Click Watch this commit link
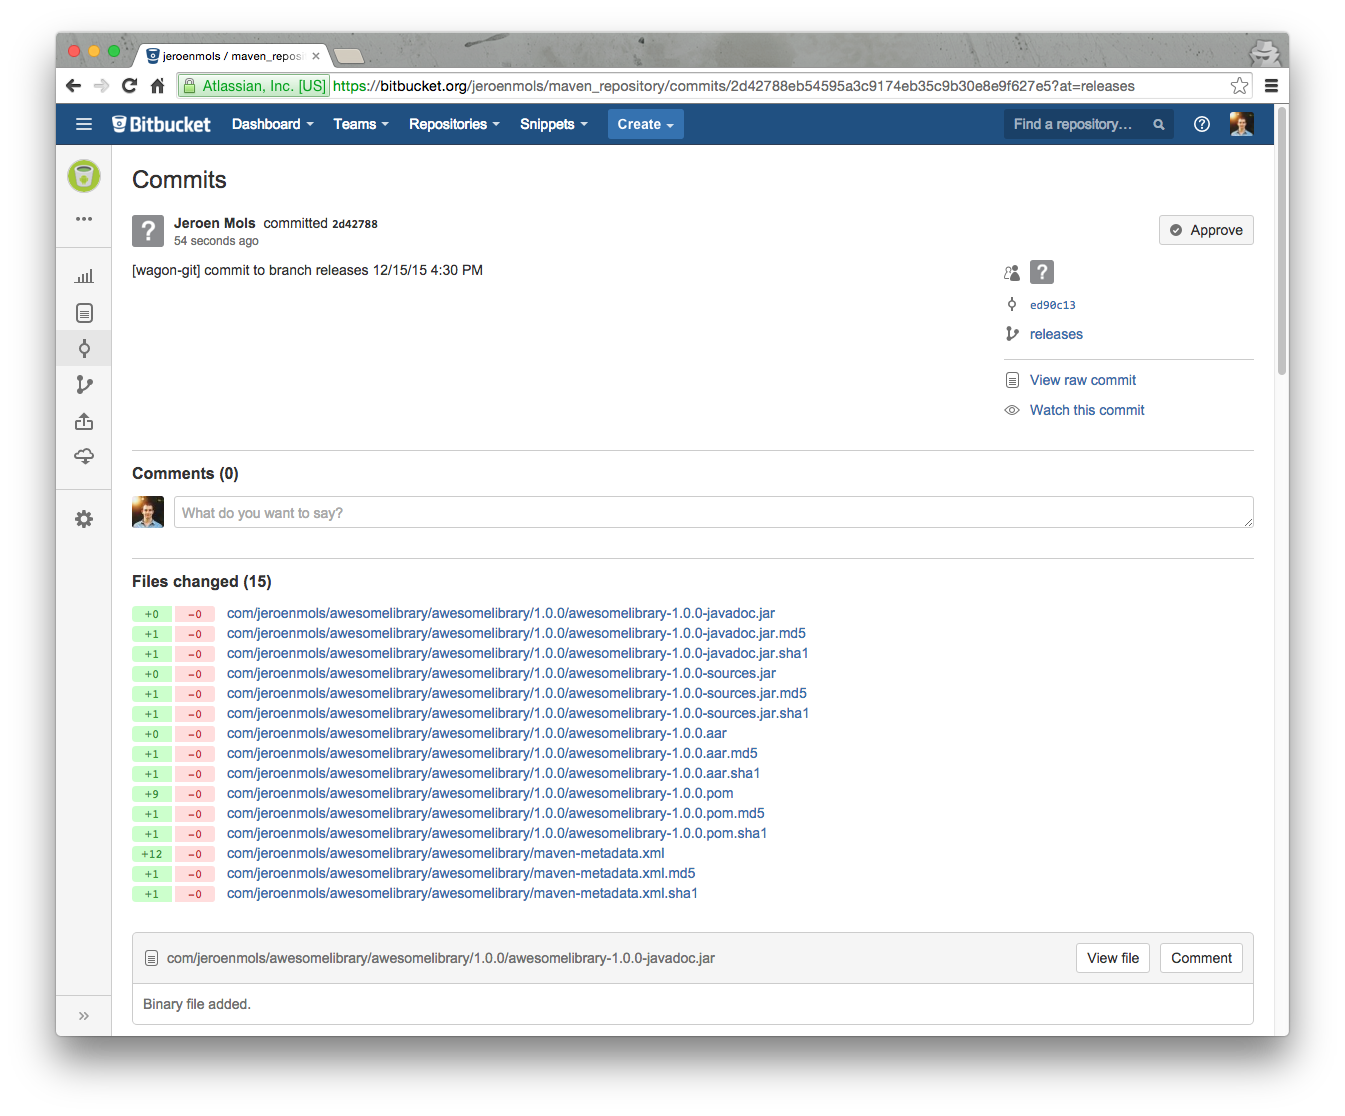 tap(1087, 410)
